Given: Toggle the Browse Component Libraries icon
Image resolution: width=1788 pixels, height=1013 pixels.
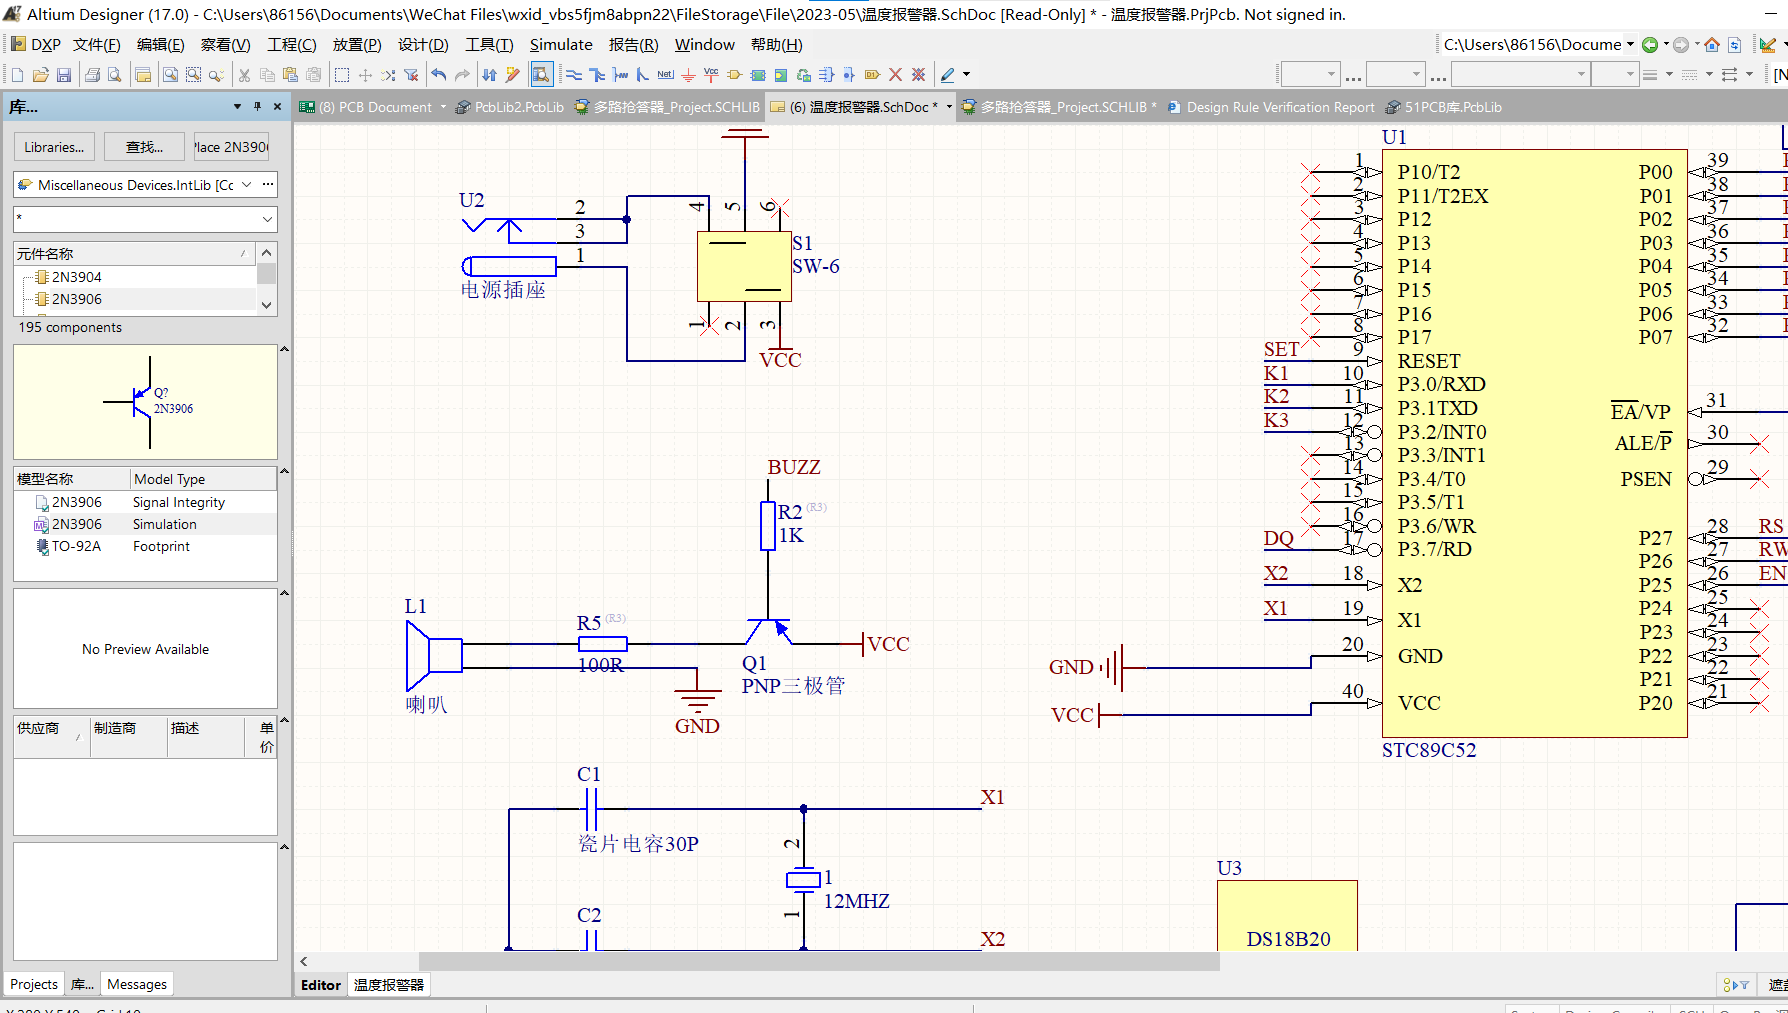Looking at the screenshot, I should coord(541,75).
